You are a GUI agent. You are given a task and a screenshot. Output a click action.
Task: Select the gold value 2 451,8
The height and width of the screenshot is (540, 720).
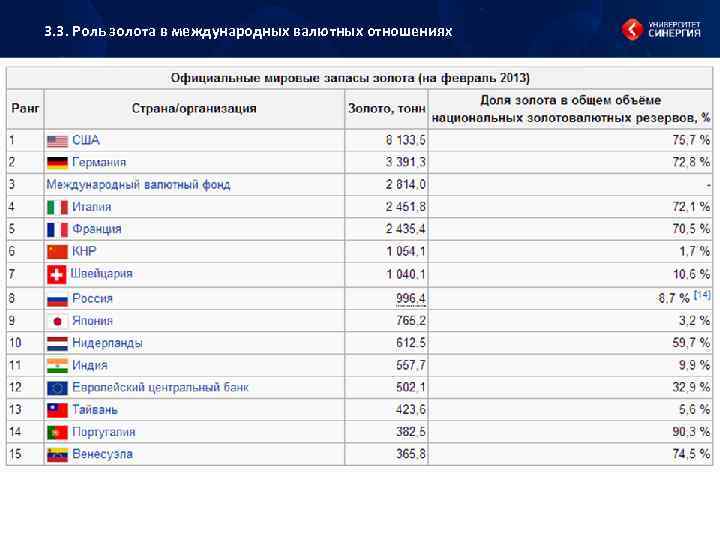click(x=405, y=207)
